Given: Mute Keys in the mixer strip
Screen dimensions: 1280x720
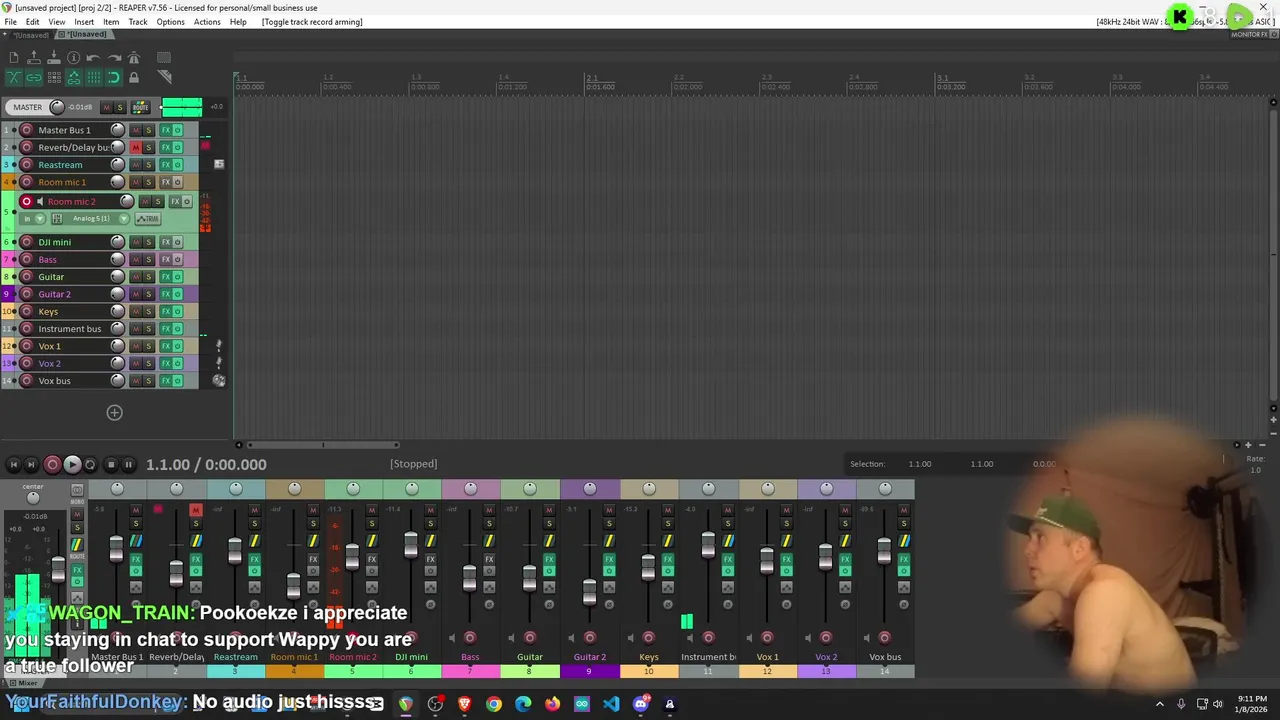Looking at the screenshot, I should (x=668, y=510).
